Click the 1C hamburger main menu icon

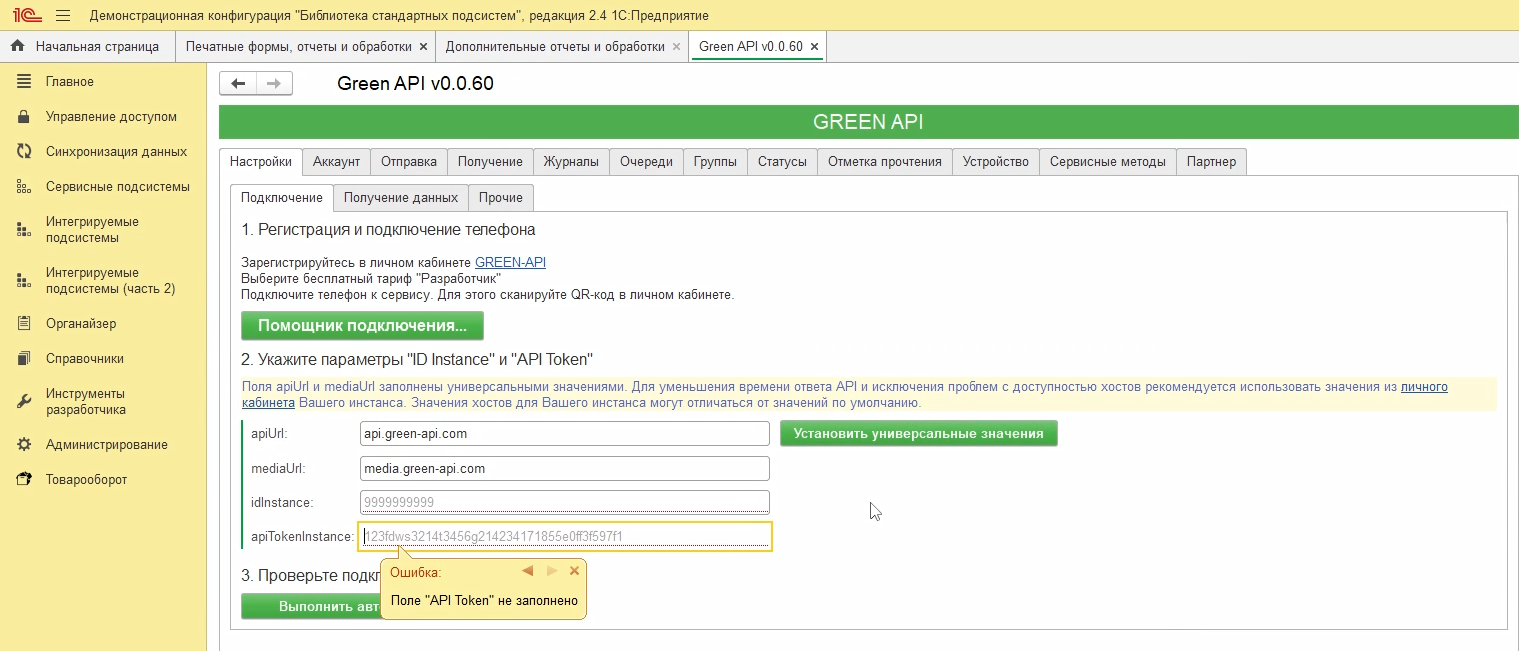pos(63,16)
